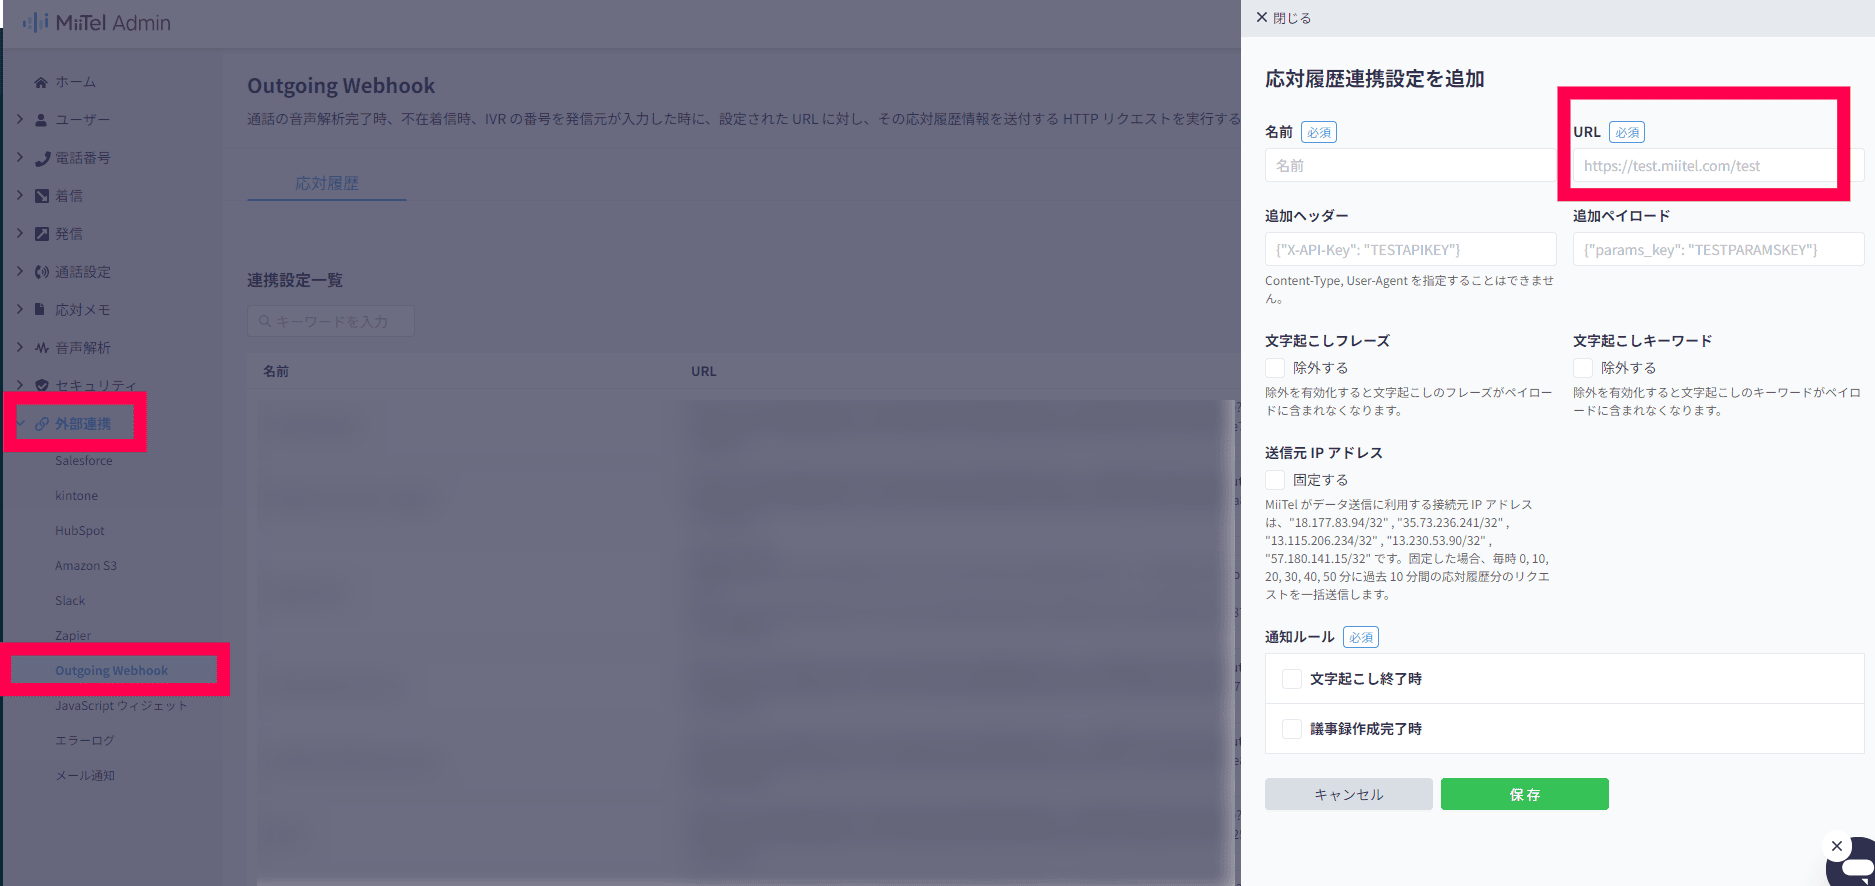Go to the メール通知 page
1875x886 pixels.
click(x=85, y=776)
